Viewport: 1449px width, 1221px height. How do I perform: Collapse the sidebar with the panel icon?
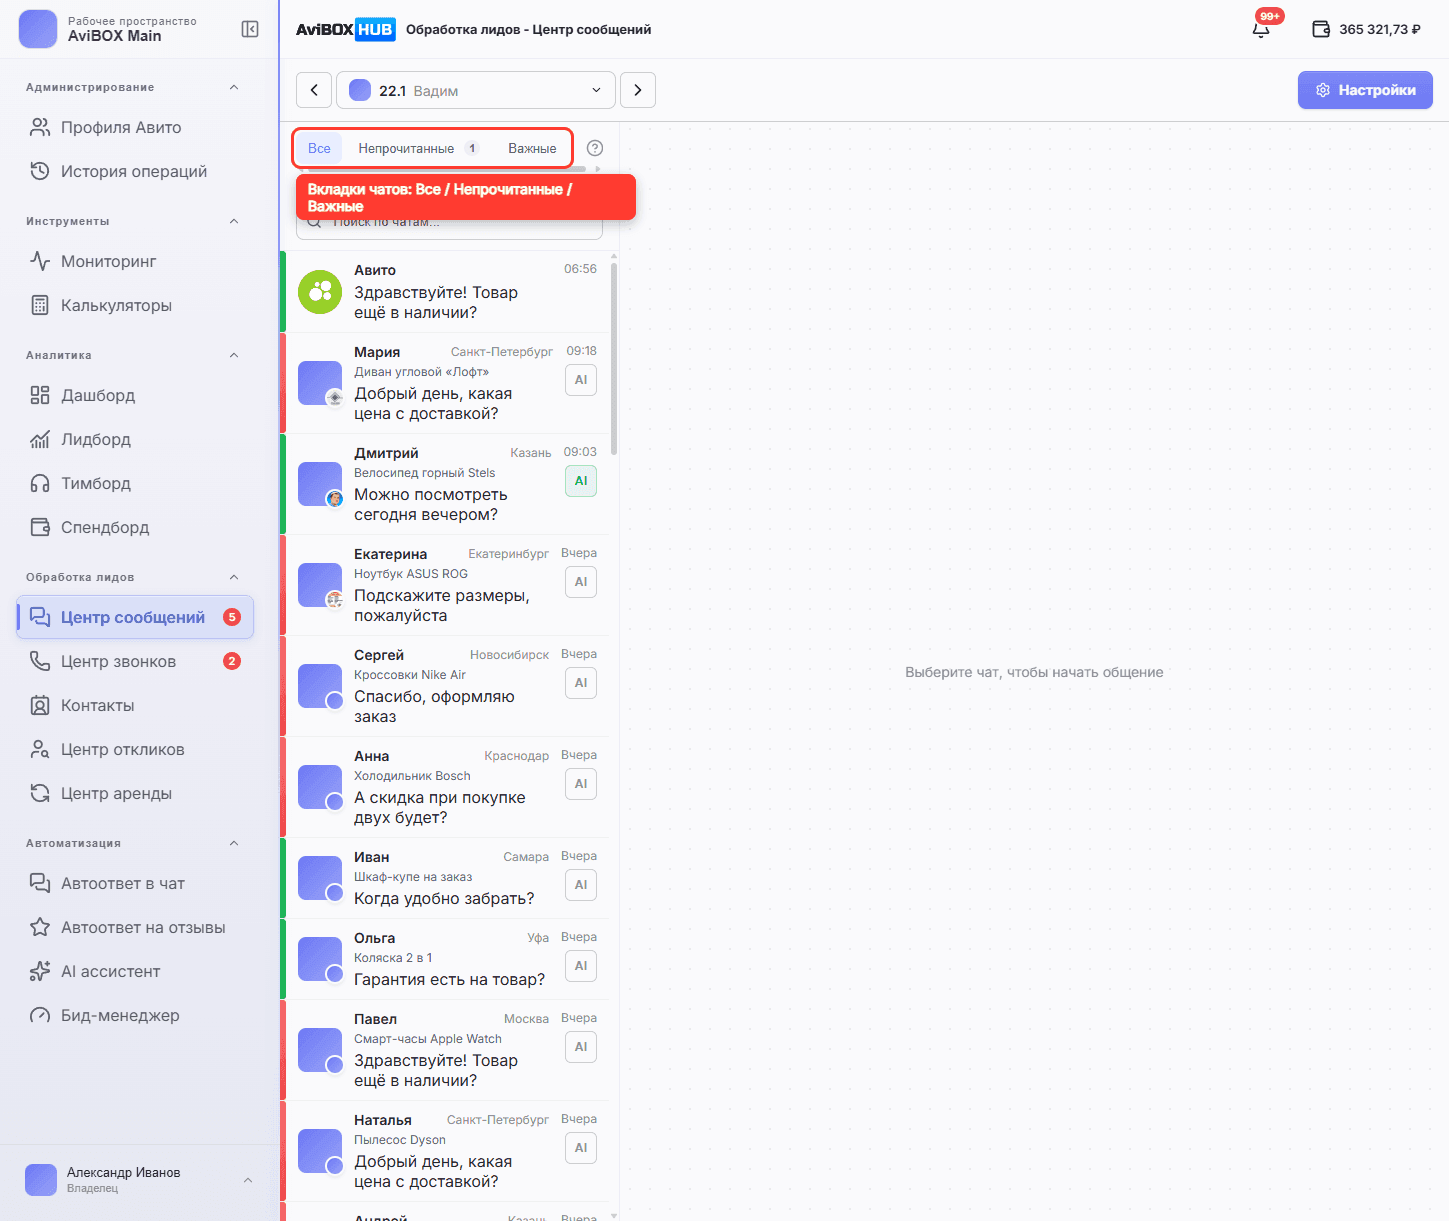tap(250, 29)
